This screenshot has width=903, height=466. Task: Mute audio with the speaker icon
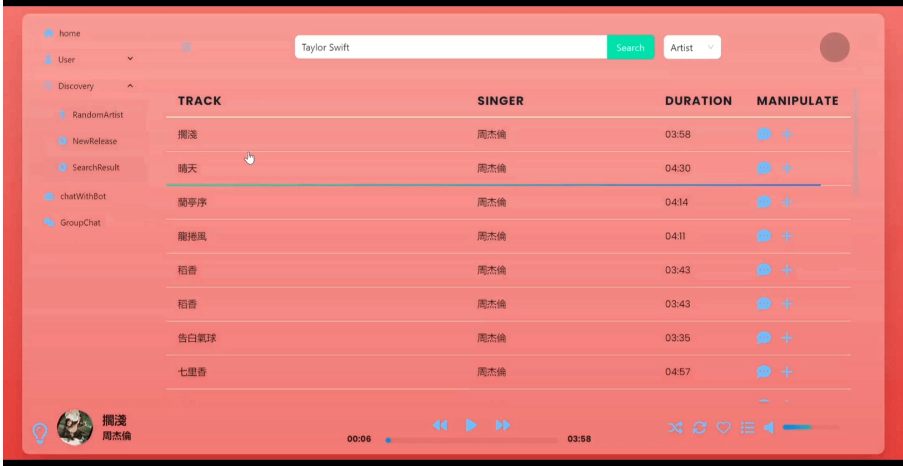pyautogui.click(x=769, y=427)
